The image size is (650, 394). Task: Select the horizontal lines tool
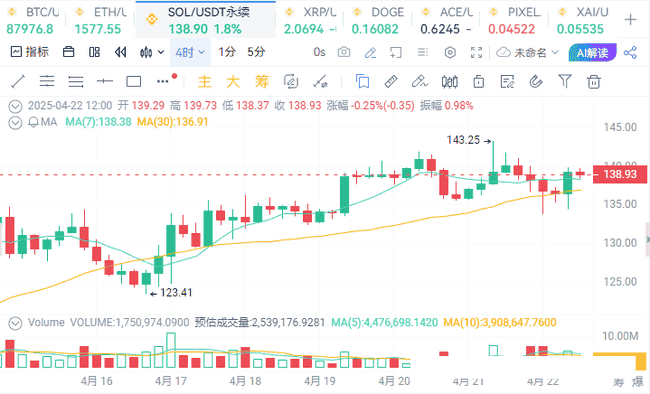pyautogui.click(x=75, y=82)
